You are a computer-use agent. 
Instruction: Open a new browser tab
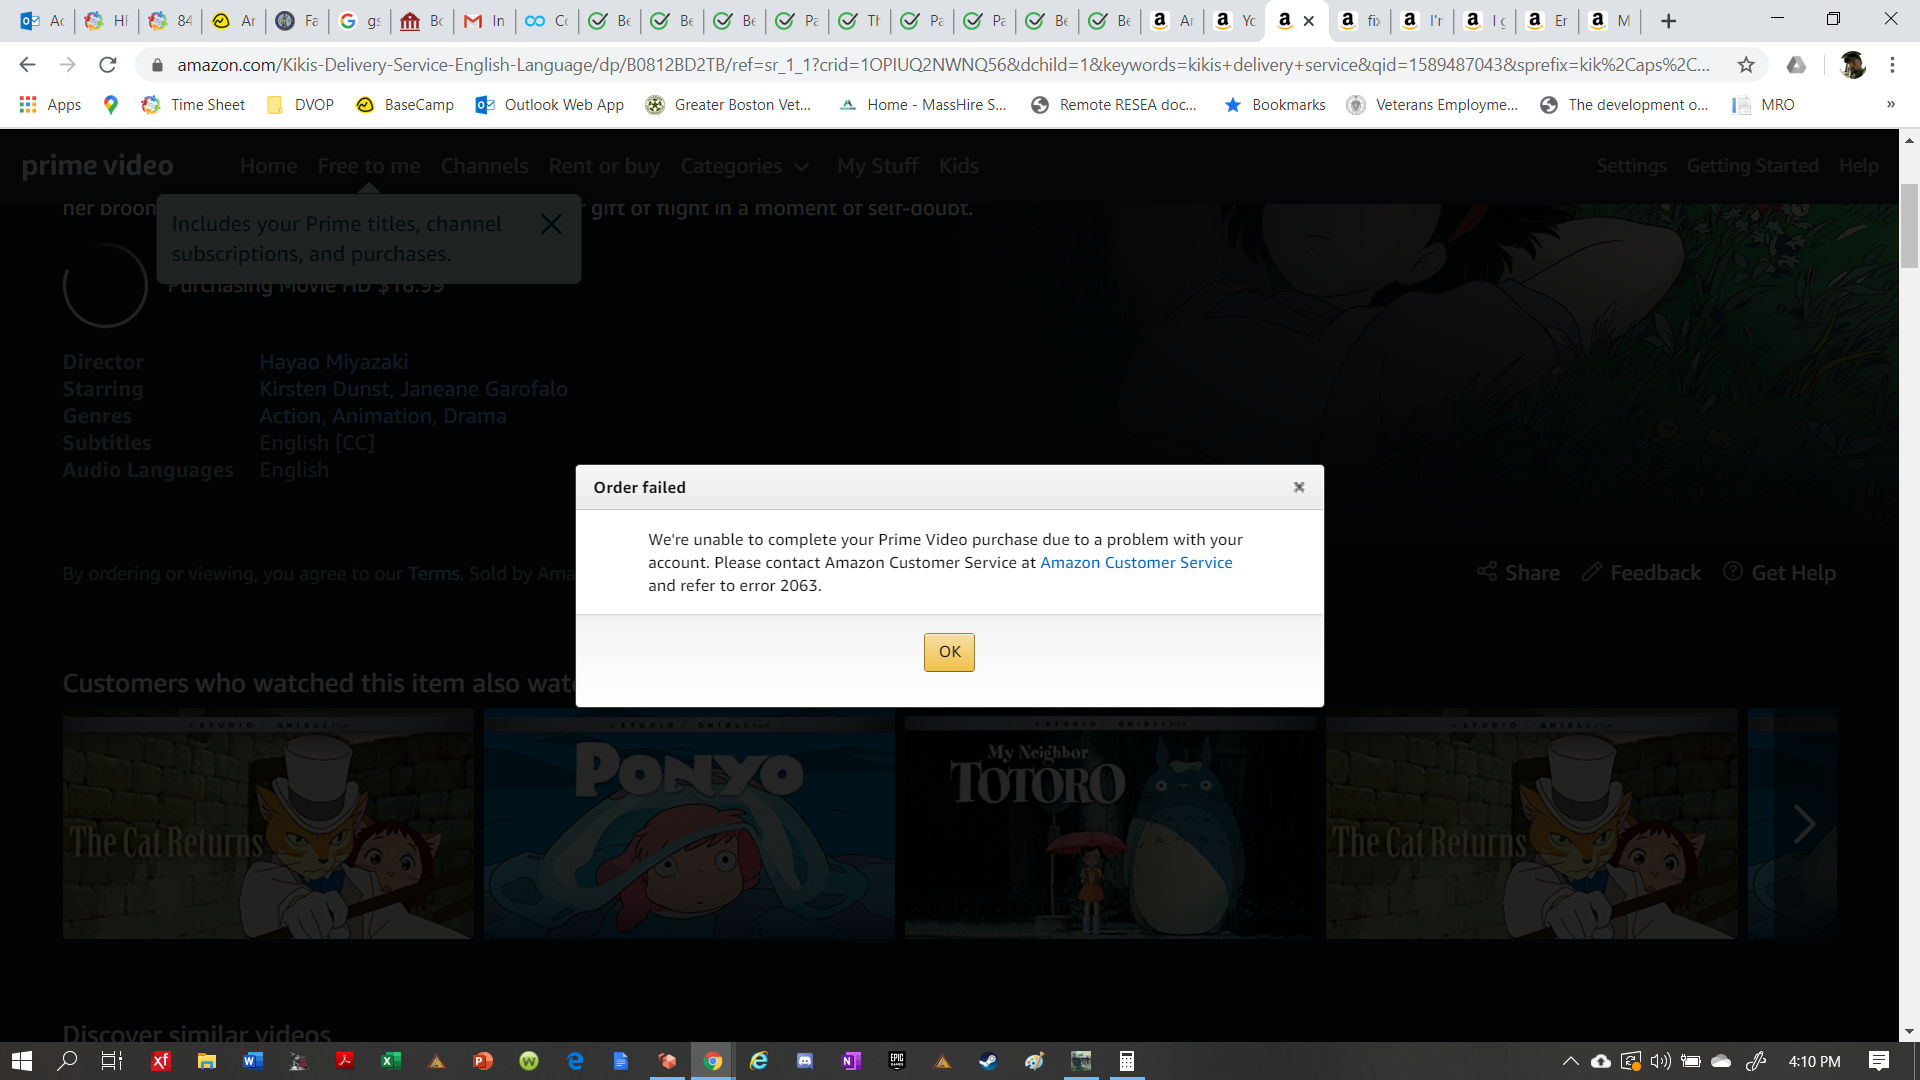point(1668,21)
